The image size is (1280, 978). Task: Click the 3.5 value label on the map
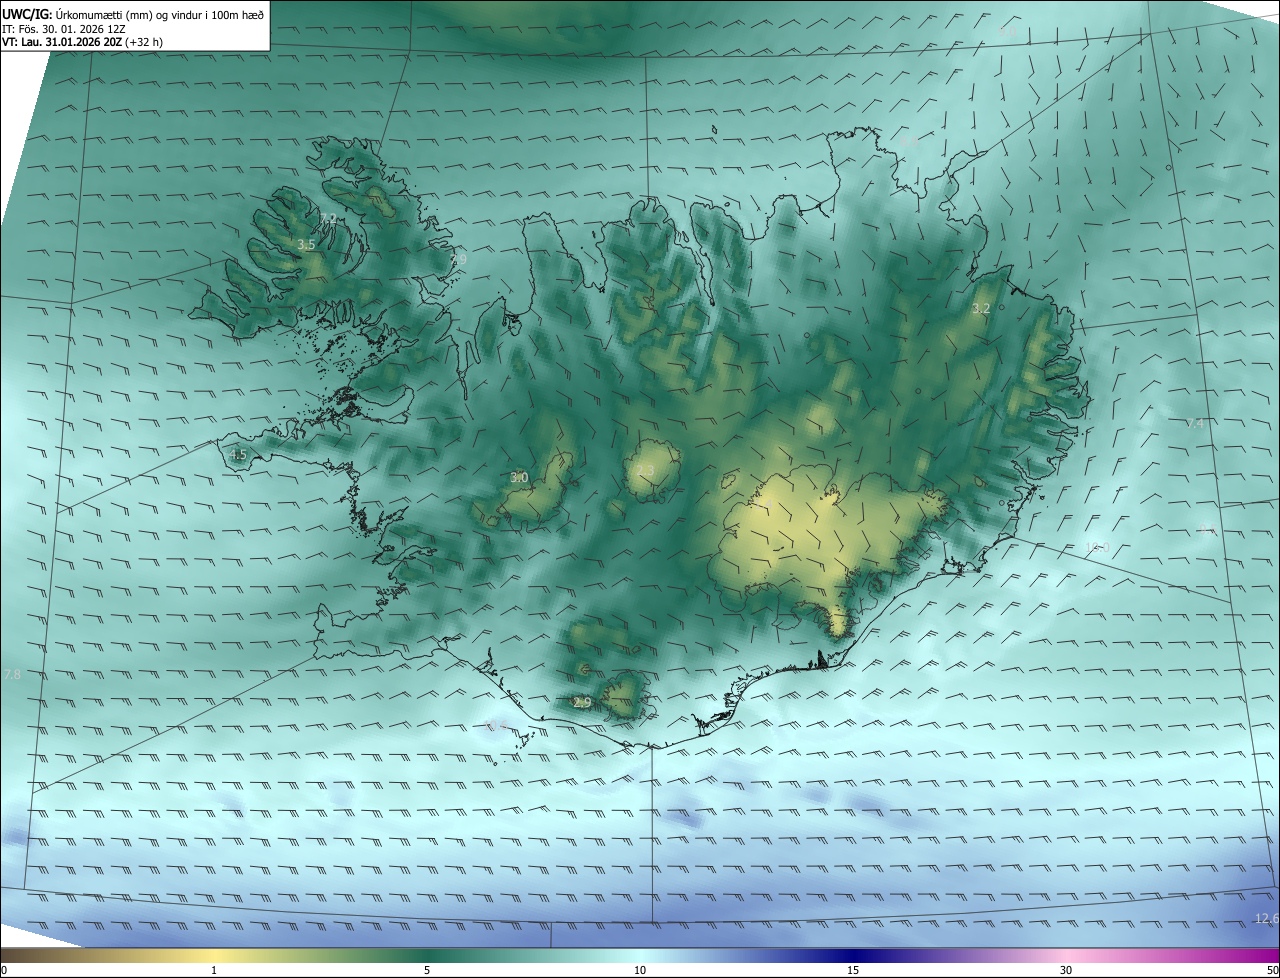pyautogui.click(x=306, y=244)
